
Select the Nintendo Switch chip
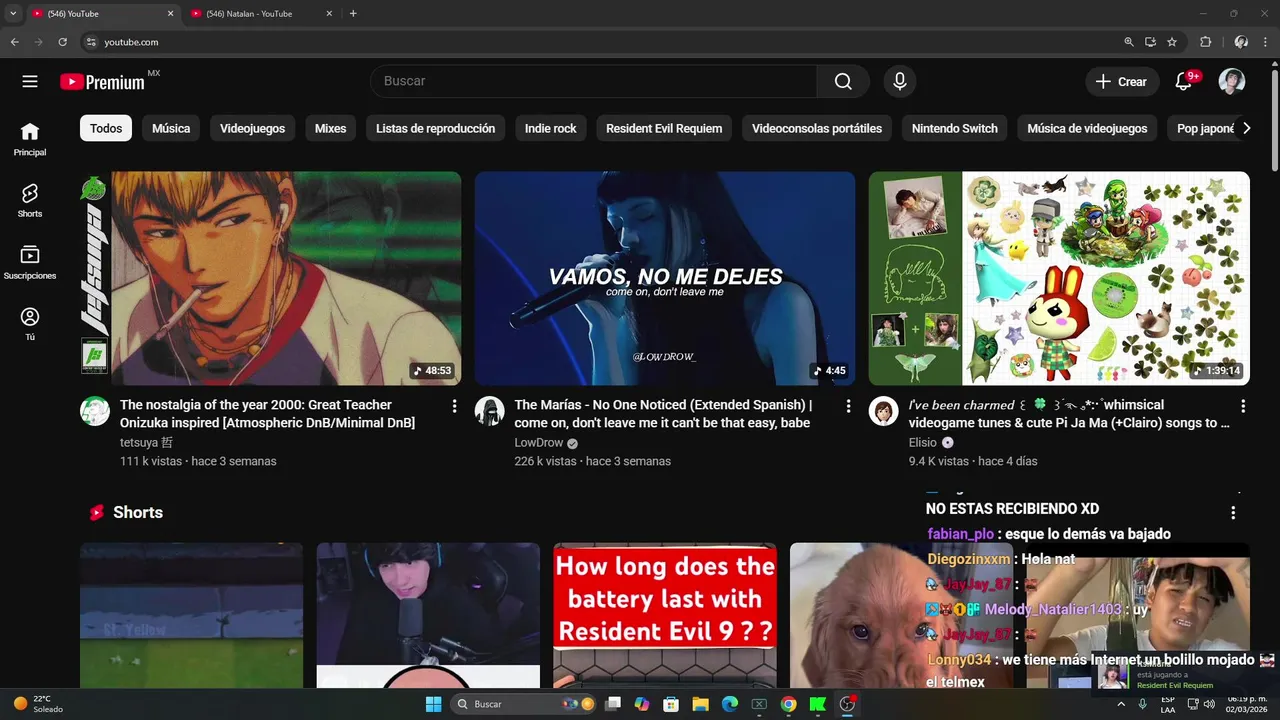(955, 128)
